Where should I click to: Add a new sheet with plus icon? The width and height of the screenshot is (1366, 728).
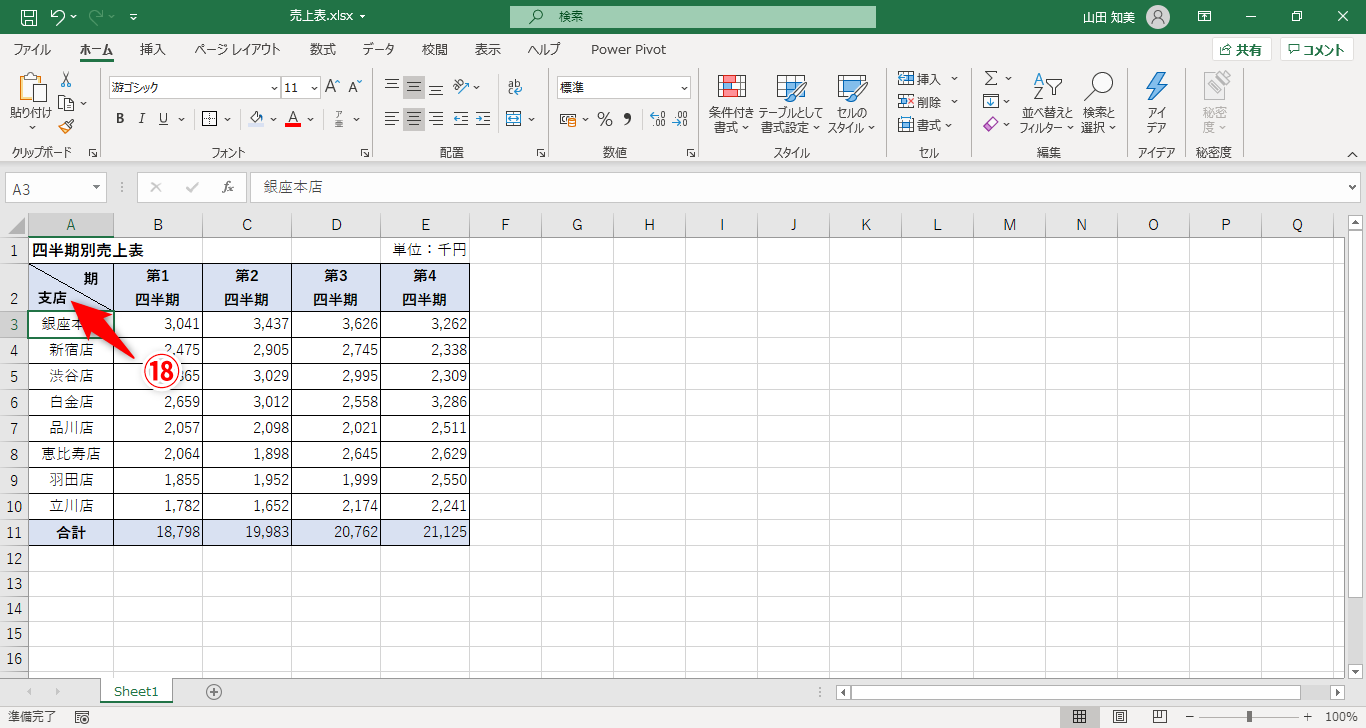point(214,691)
